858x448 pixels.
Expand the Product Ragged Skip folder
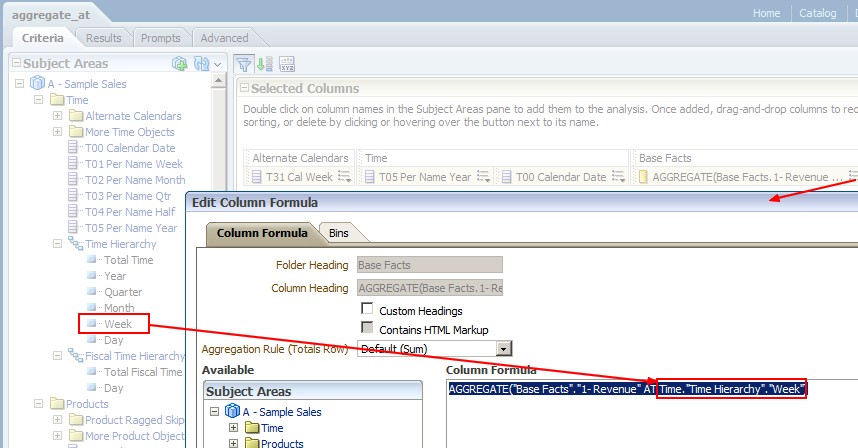[57, 420]
